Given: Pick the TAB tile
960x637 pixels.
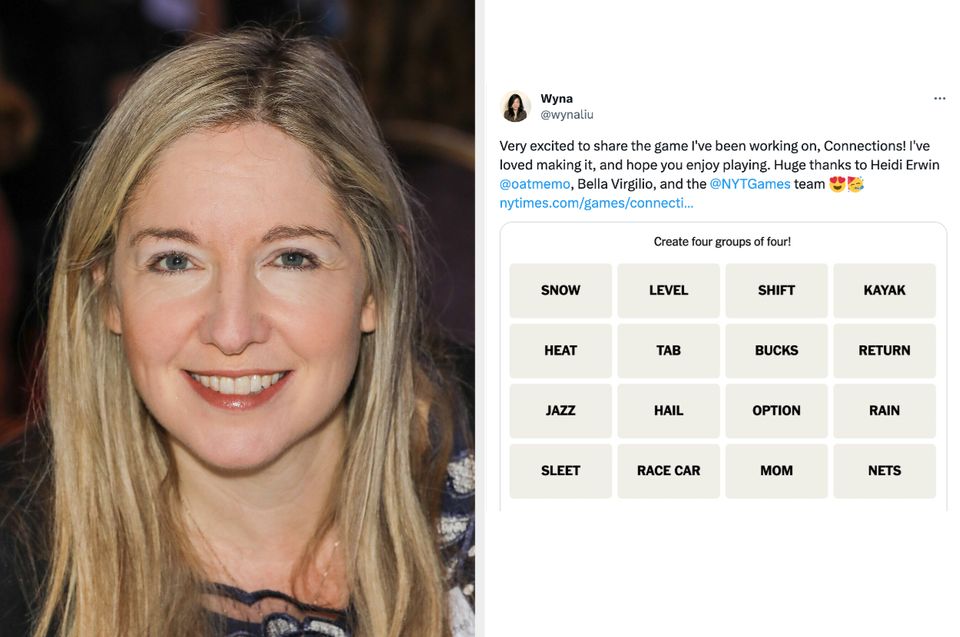Looking at the screenshot, I should tap(669, 350).
